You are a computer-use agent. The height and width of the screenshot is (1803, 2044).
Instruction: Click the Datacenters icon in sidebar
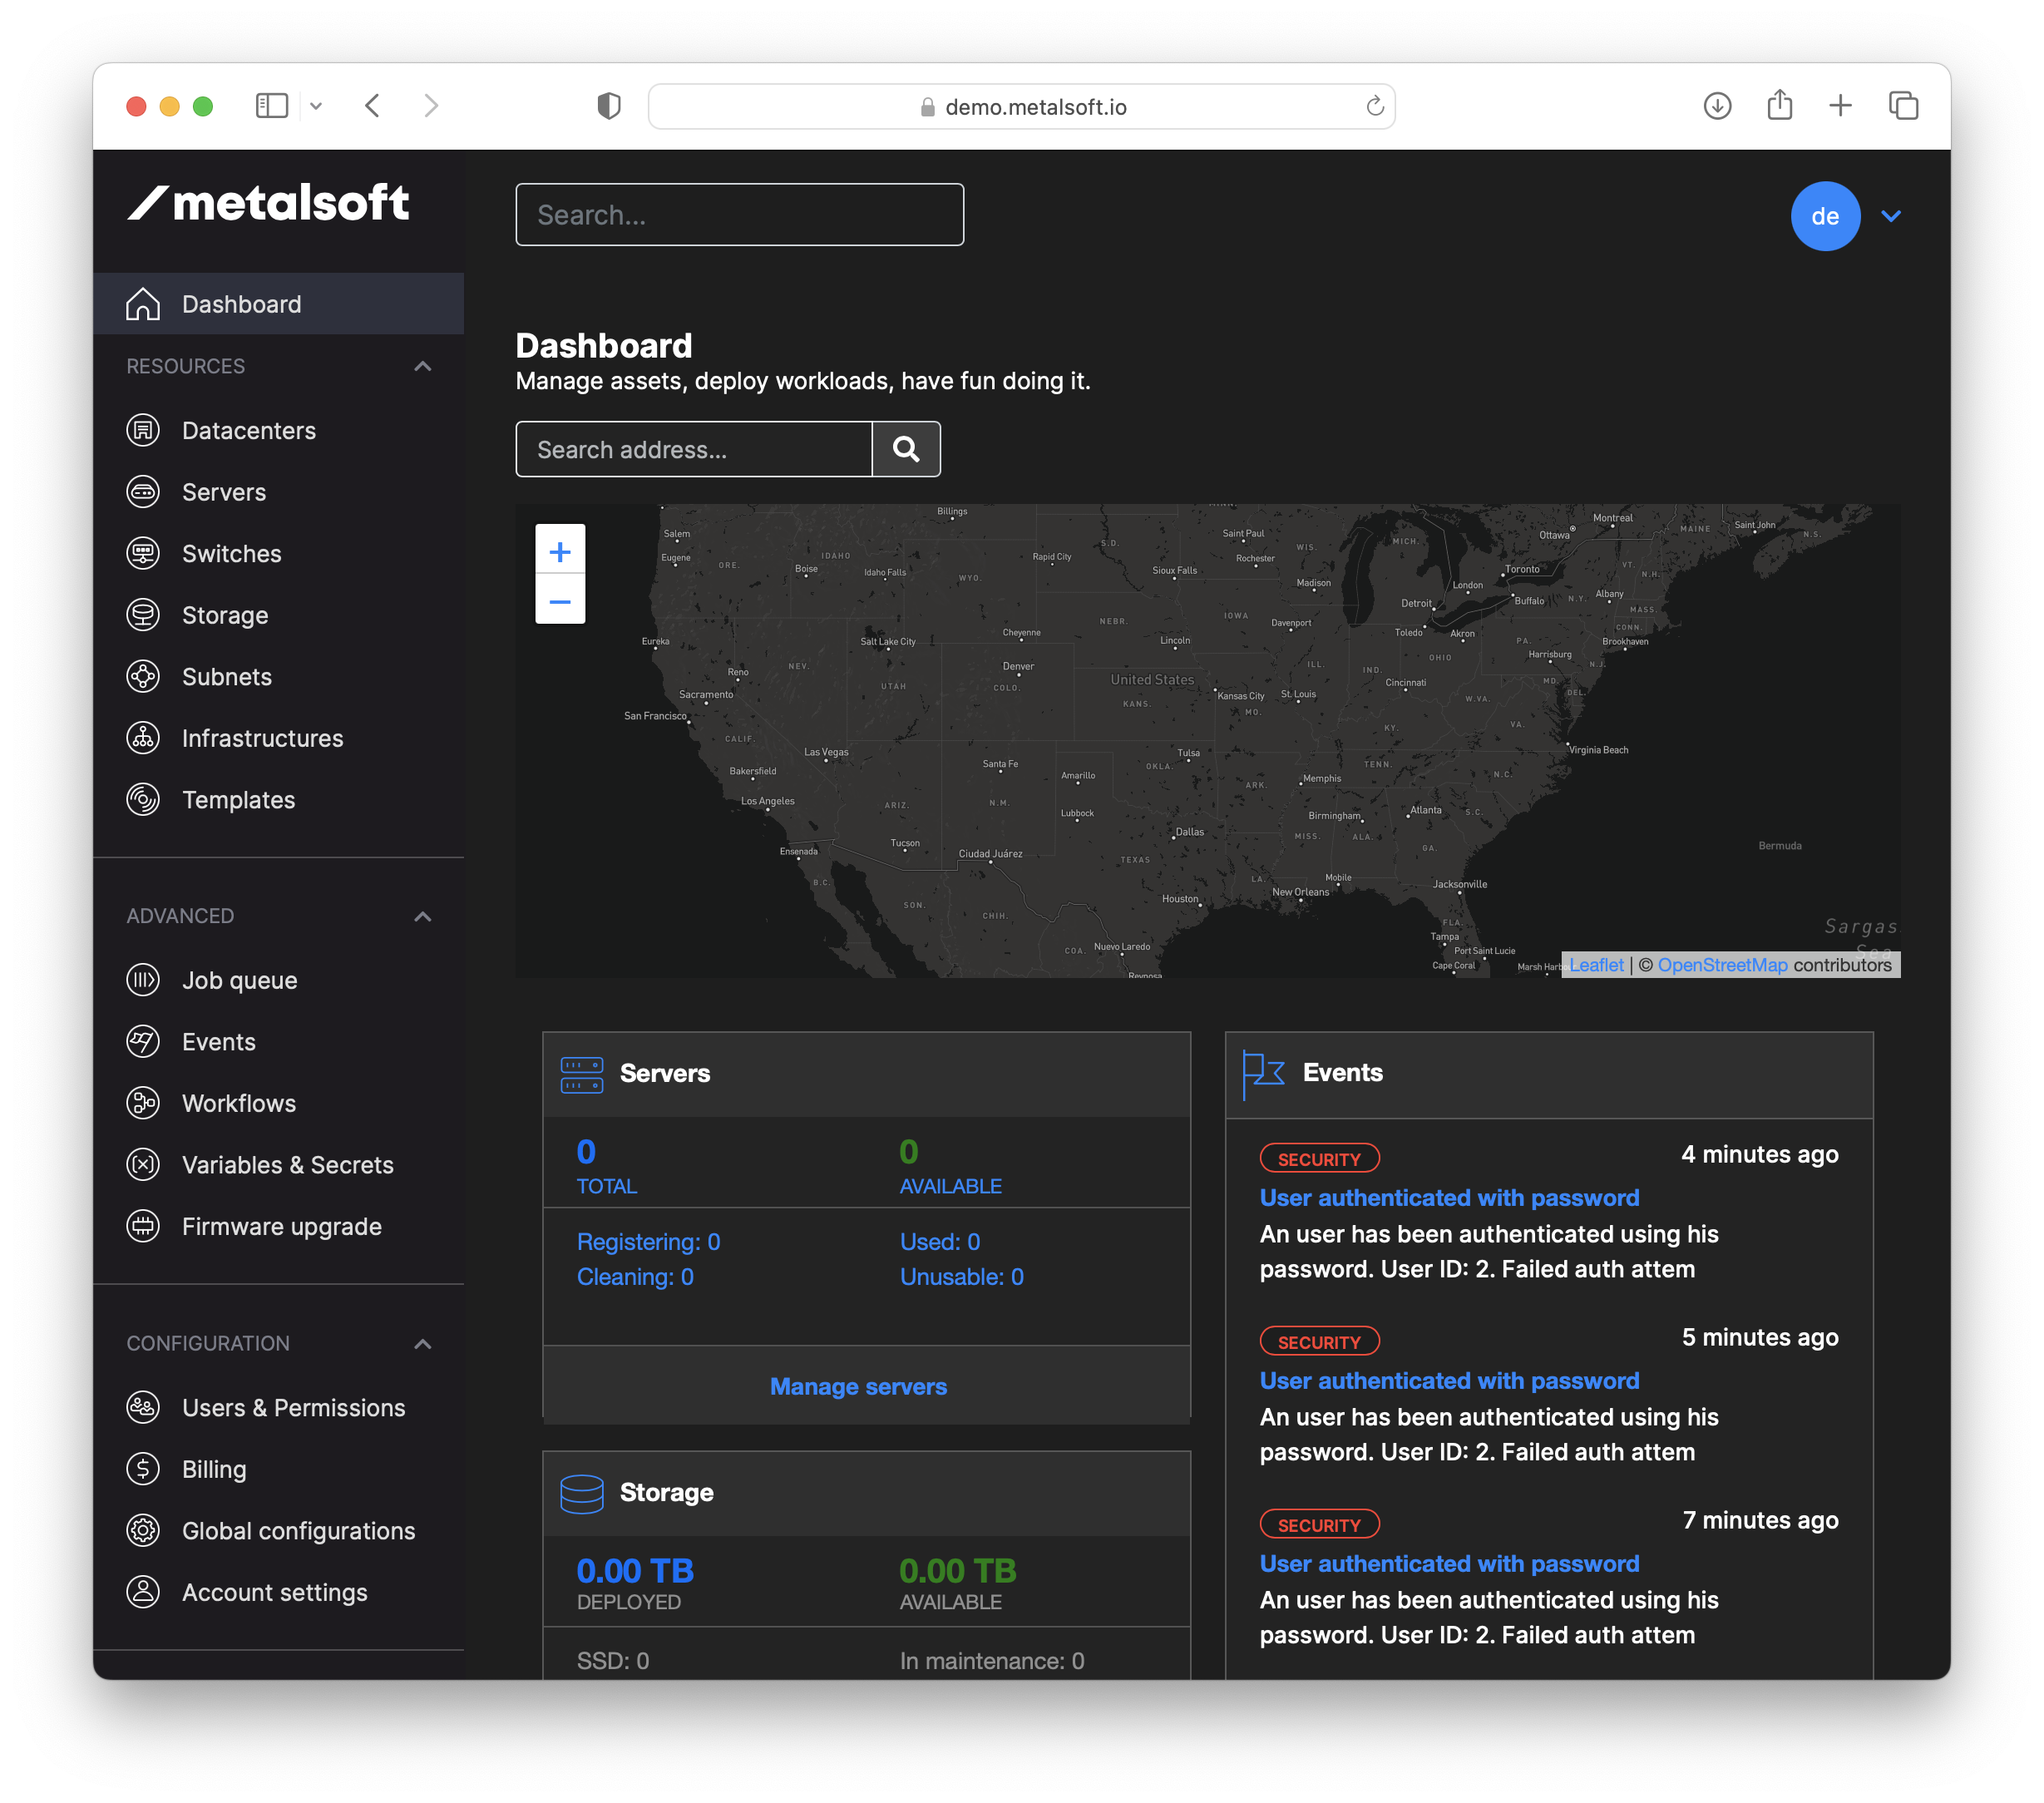[x=143, y=431]
